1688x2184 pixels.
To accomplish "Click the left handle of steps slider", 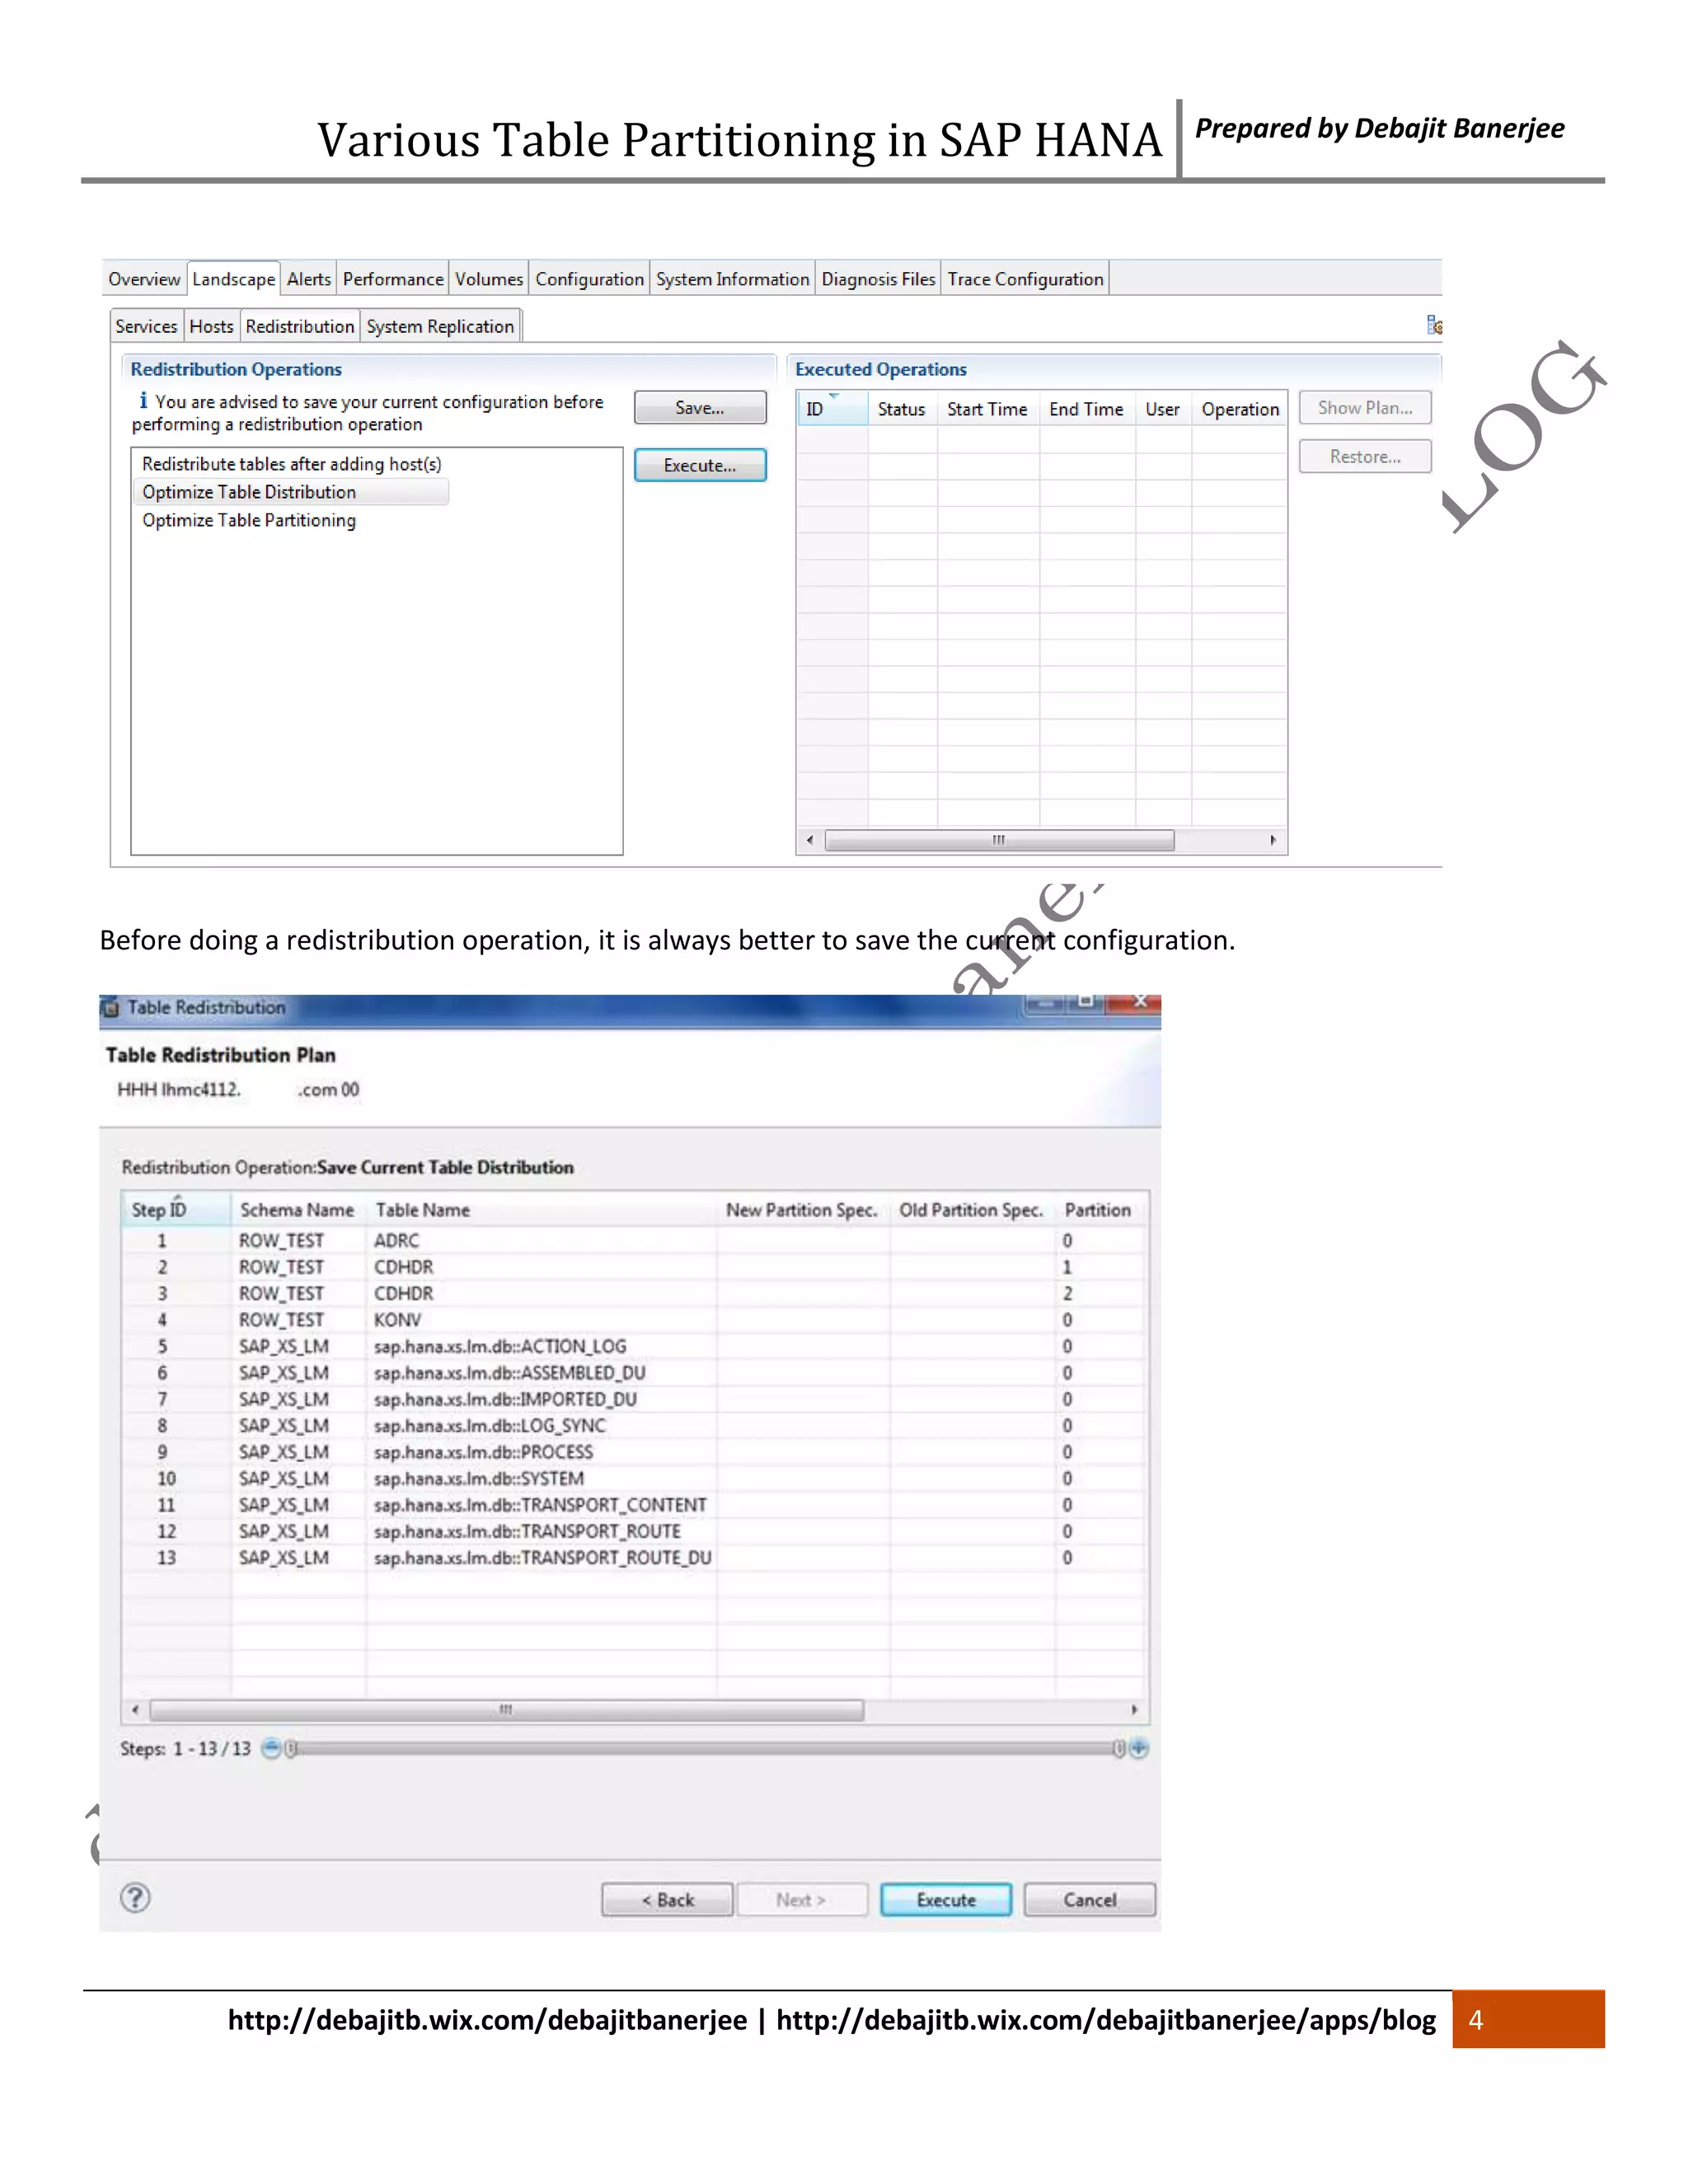I will [x=291, y=1748].
